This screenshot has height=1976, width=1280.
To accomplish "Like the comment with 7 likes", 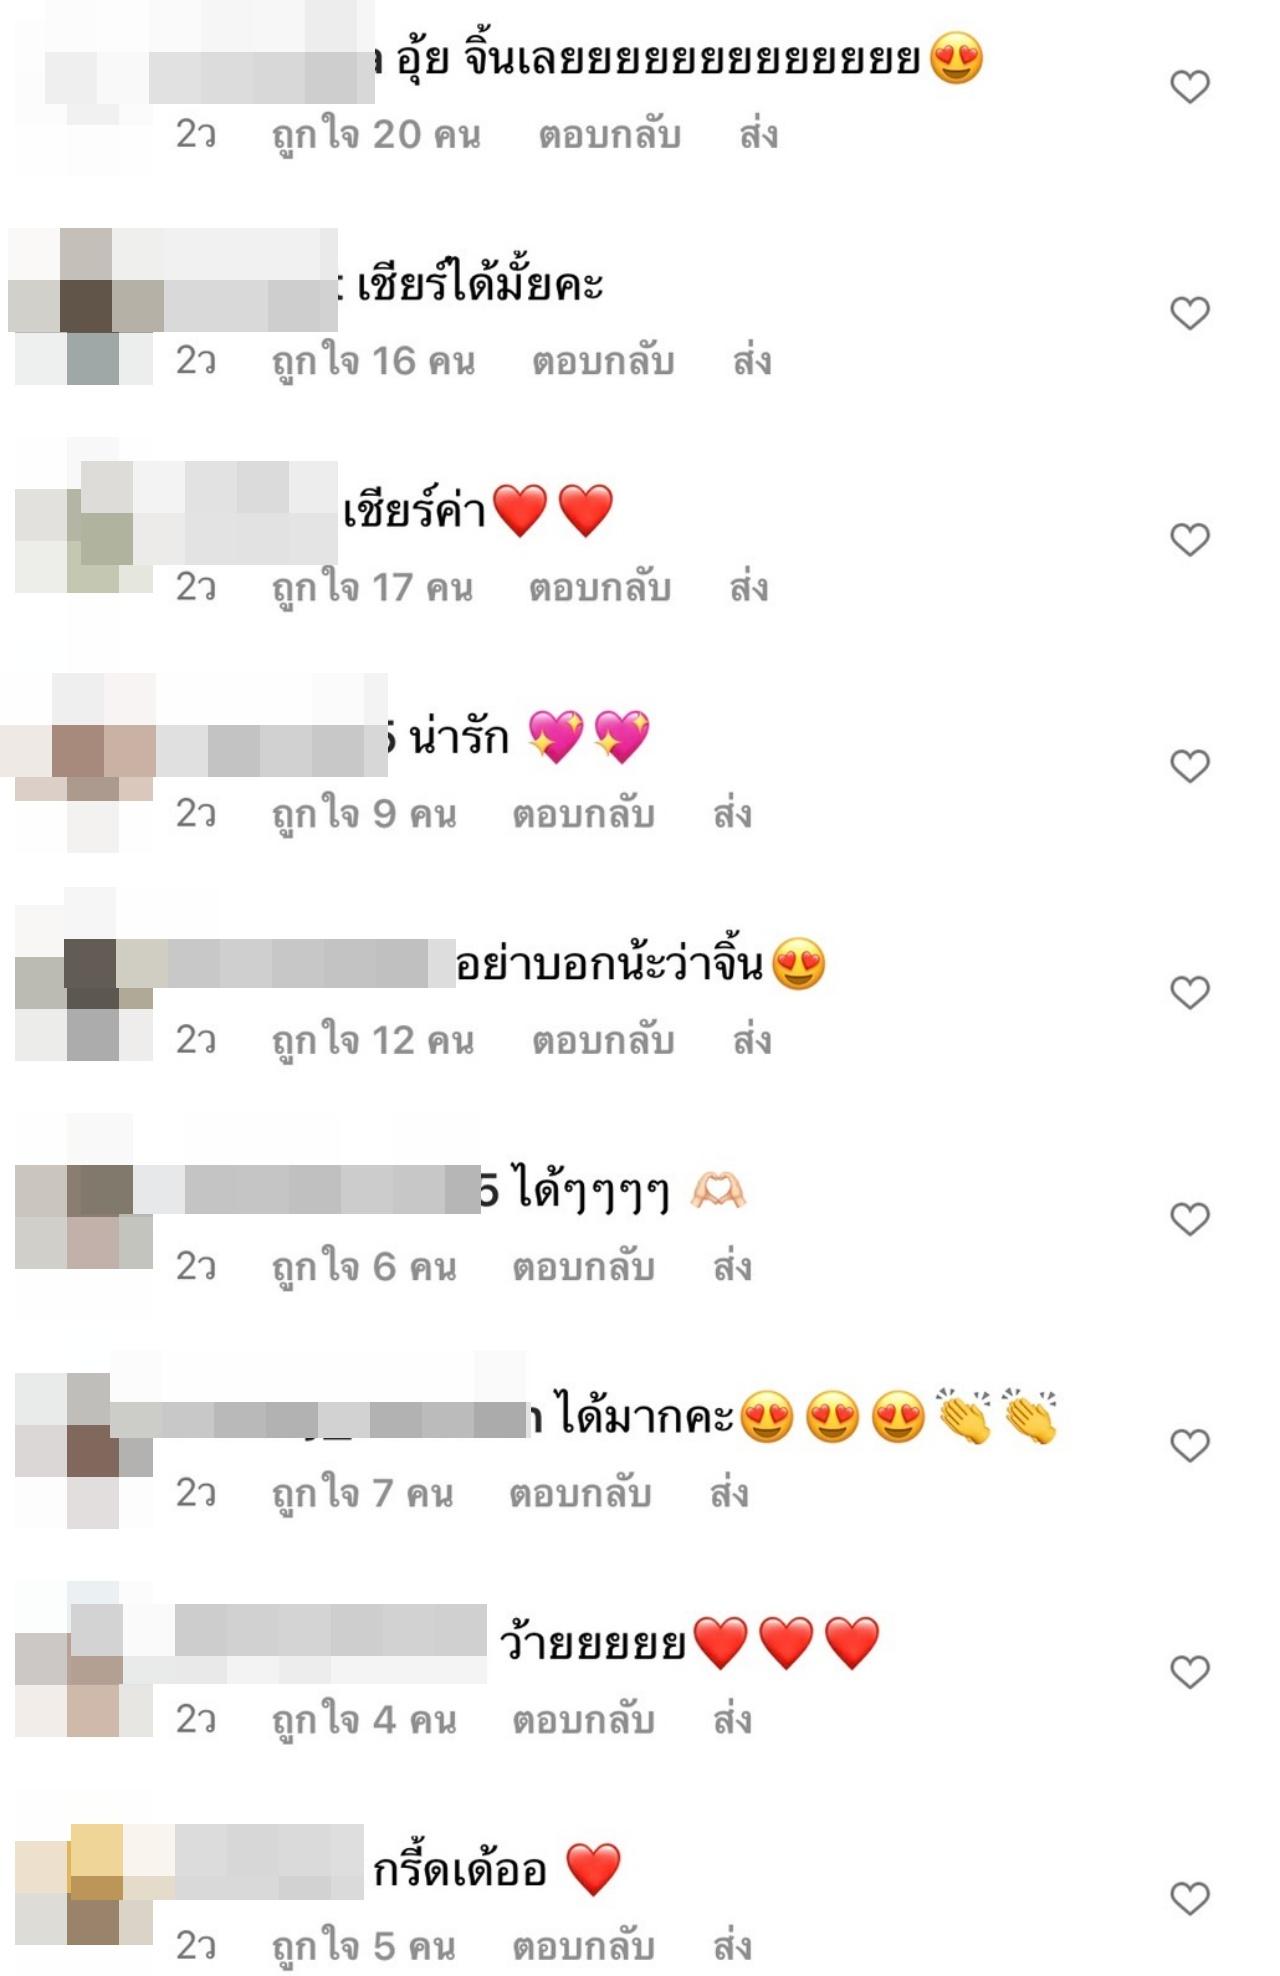I will tap(1190, 1446).
